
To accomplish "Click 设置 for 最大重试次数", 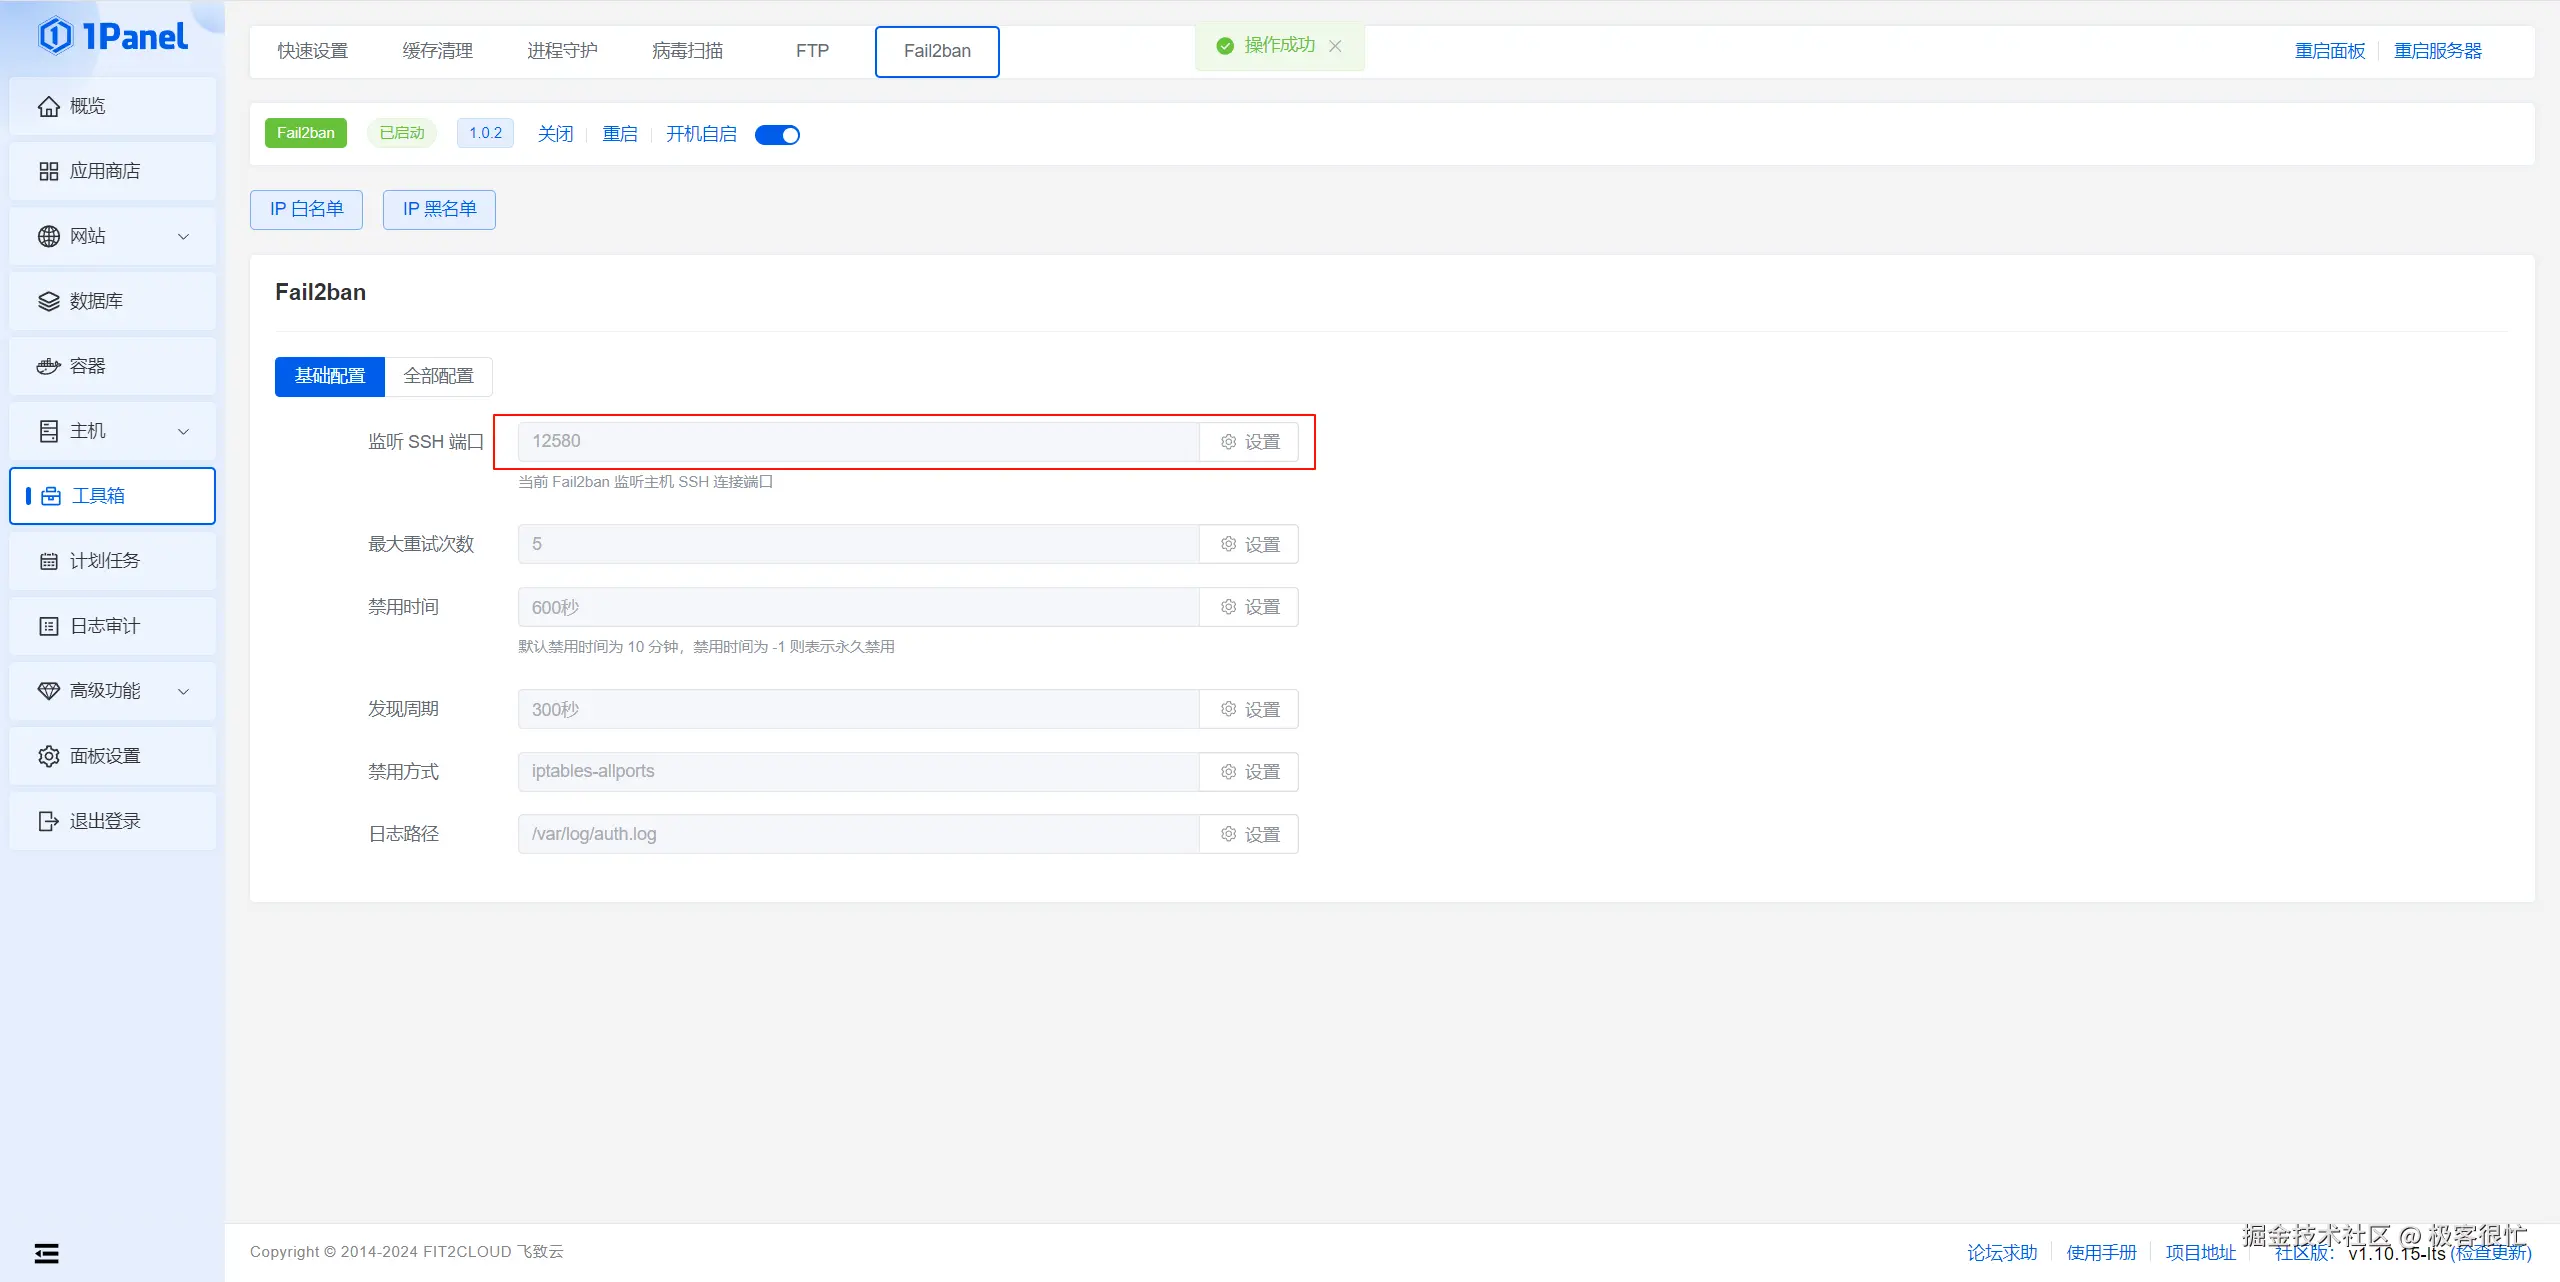I will [x=1249, y=544].
